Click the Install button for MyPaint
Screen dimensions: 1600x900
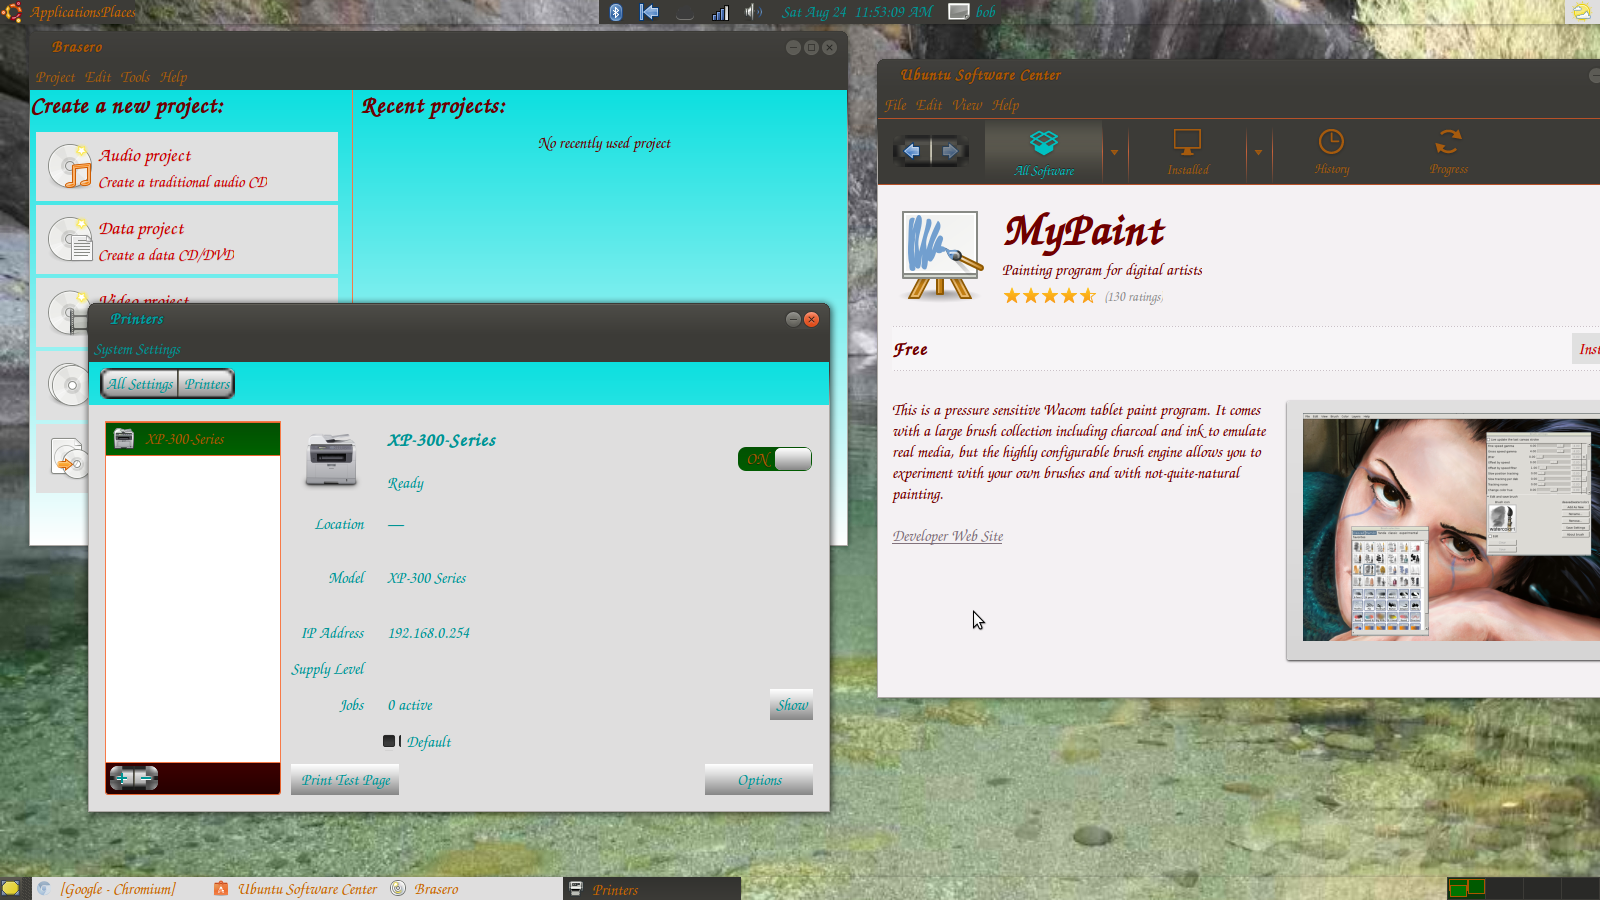coord(1587,349)
